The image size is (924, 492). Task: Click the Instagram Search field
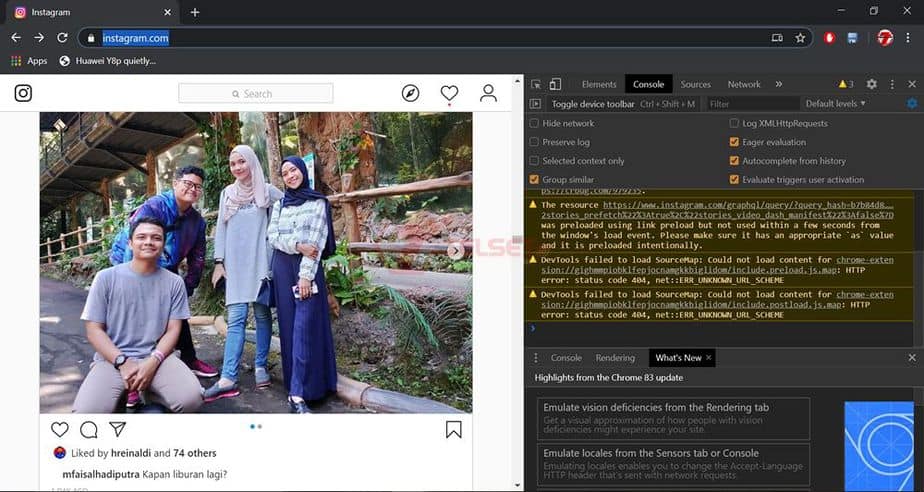258,94
